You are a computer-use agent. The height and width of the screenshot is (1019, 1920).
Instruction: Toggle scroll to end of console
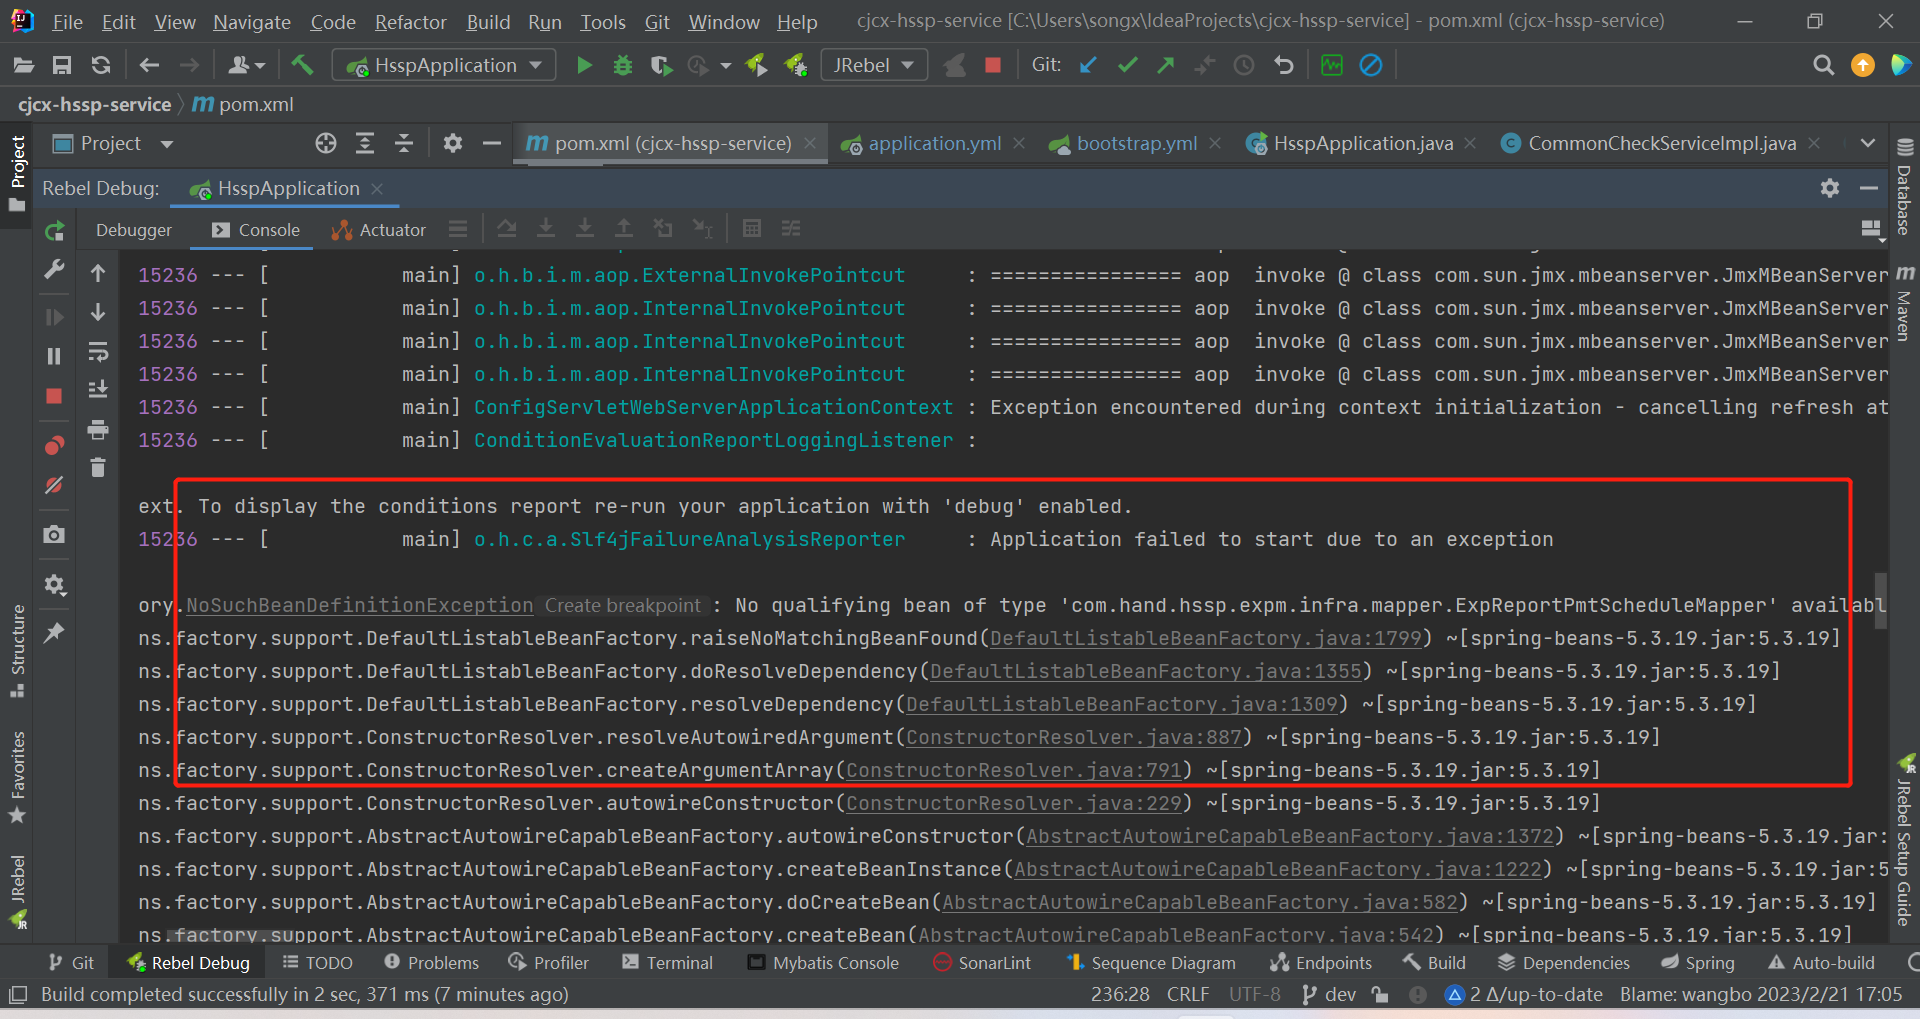coord(98,390)
